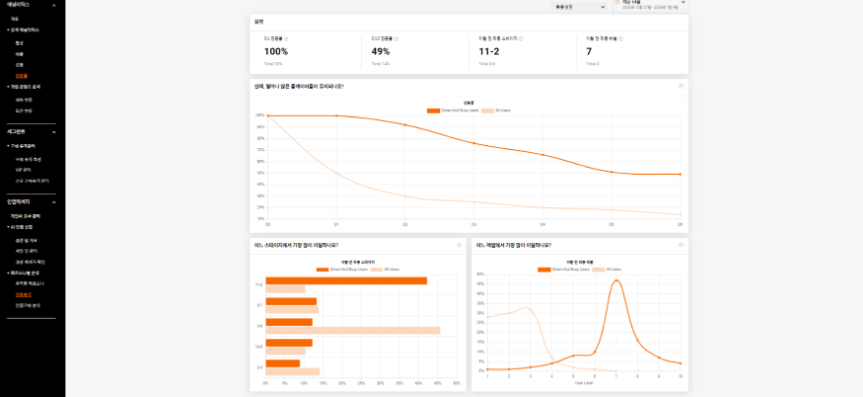Click the 100% value in the summary card
The width and height of the screenshot is (863, 397).
coord(276,52)
